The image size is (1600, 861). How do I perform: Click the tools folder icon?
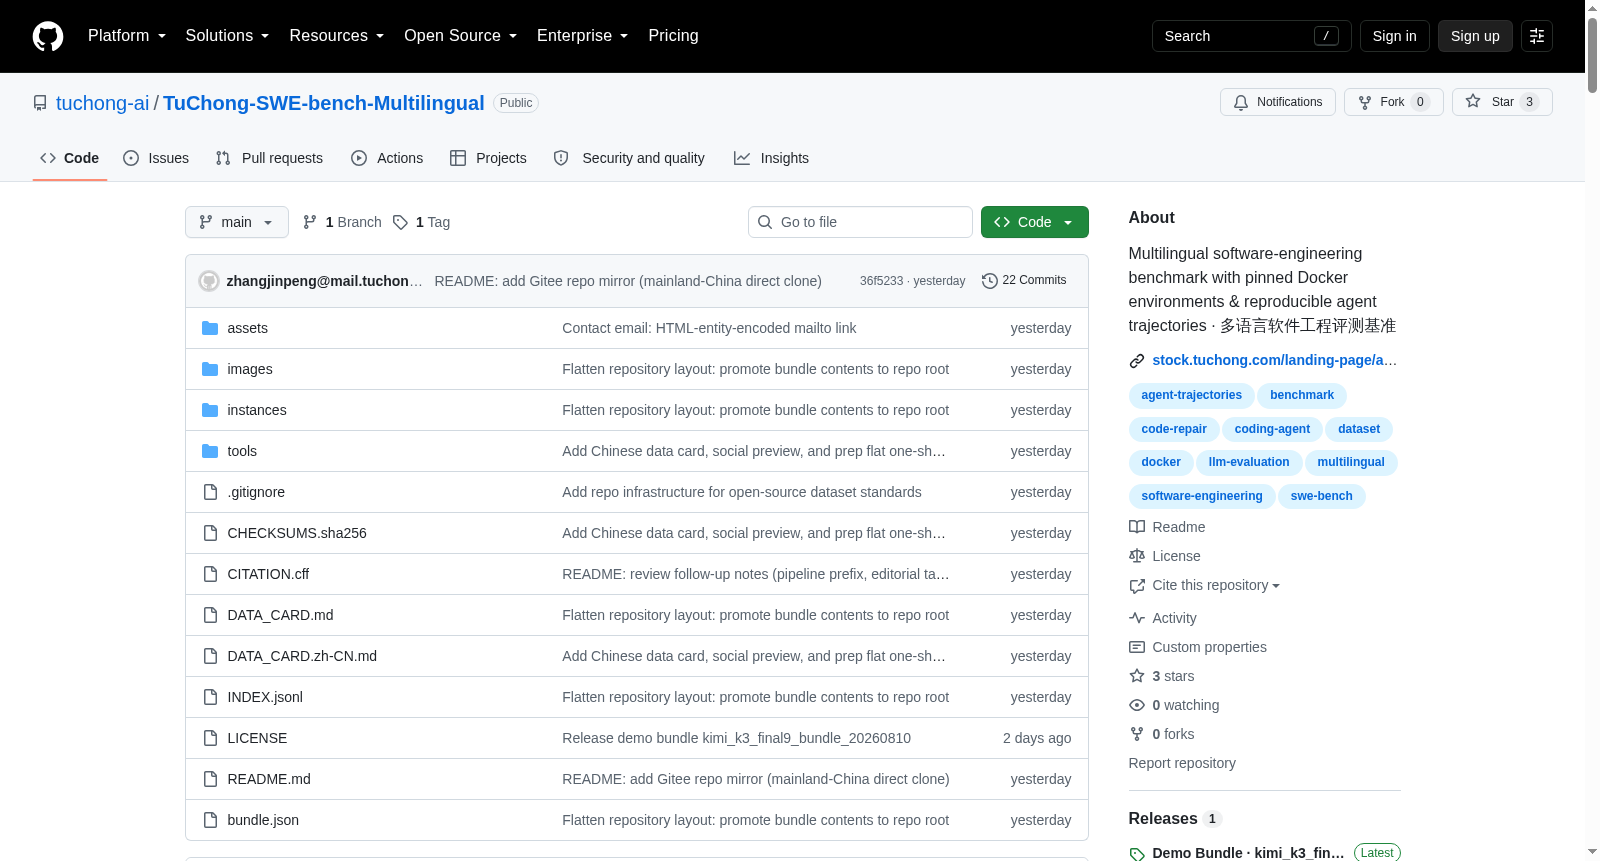(x=210, y=451)
